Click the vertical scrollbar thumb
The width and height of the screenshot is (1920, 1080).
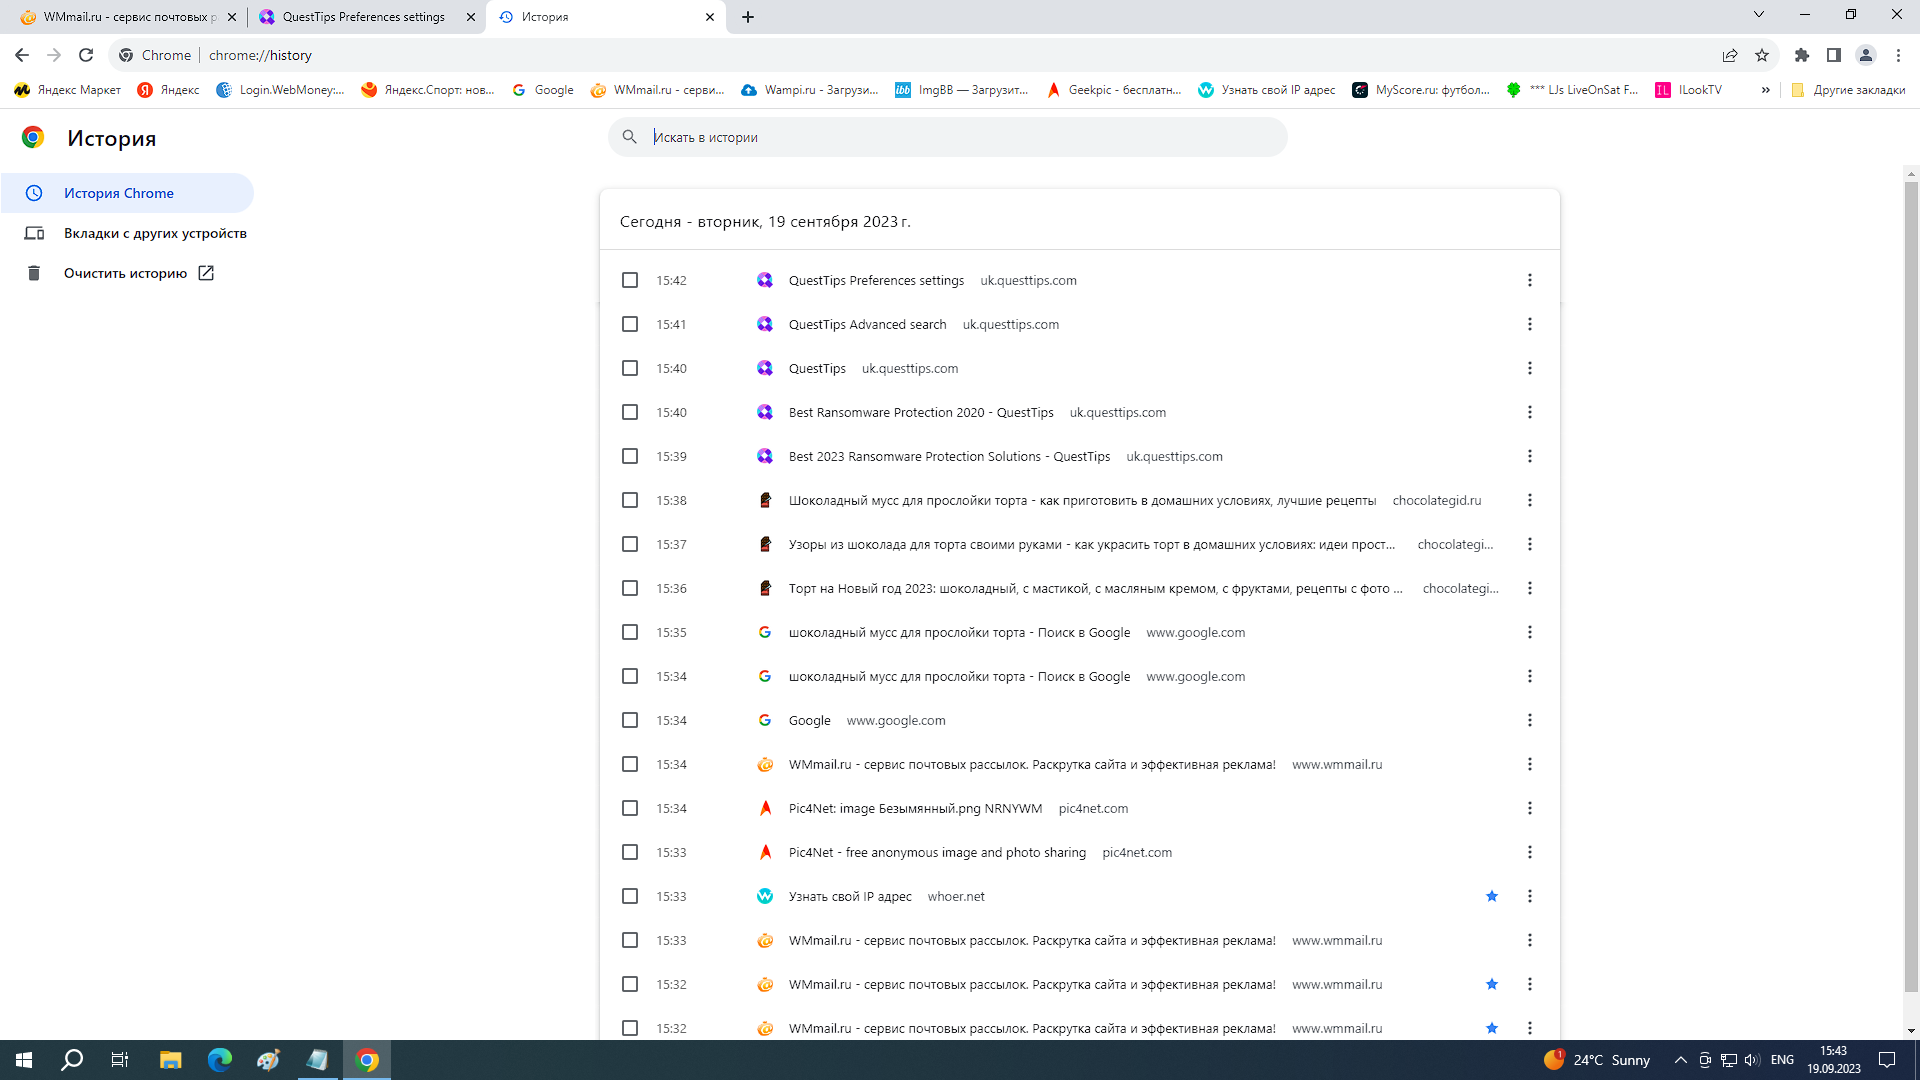(x=1911, y=586)
